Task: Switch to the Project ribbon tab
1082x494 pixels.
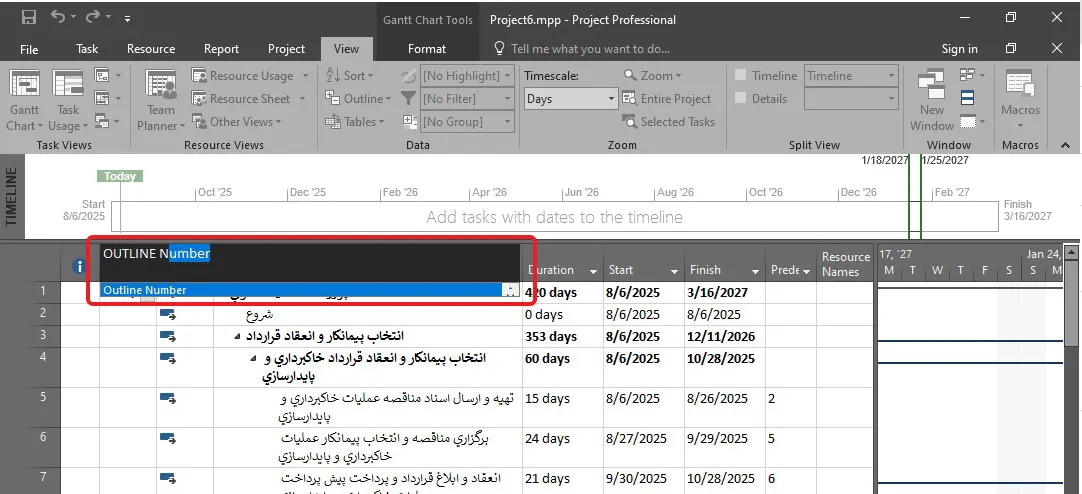Action: (x=286, y=49)
